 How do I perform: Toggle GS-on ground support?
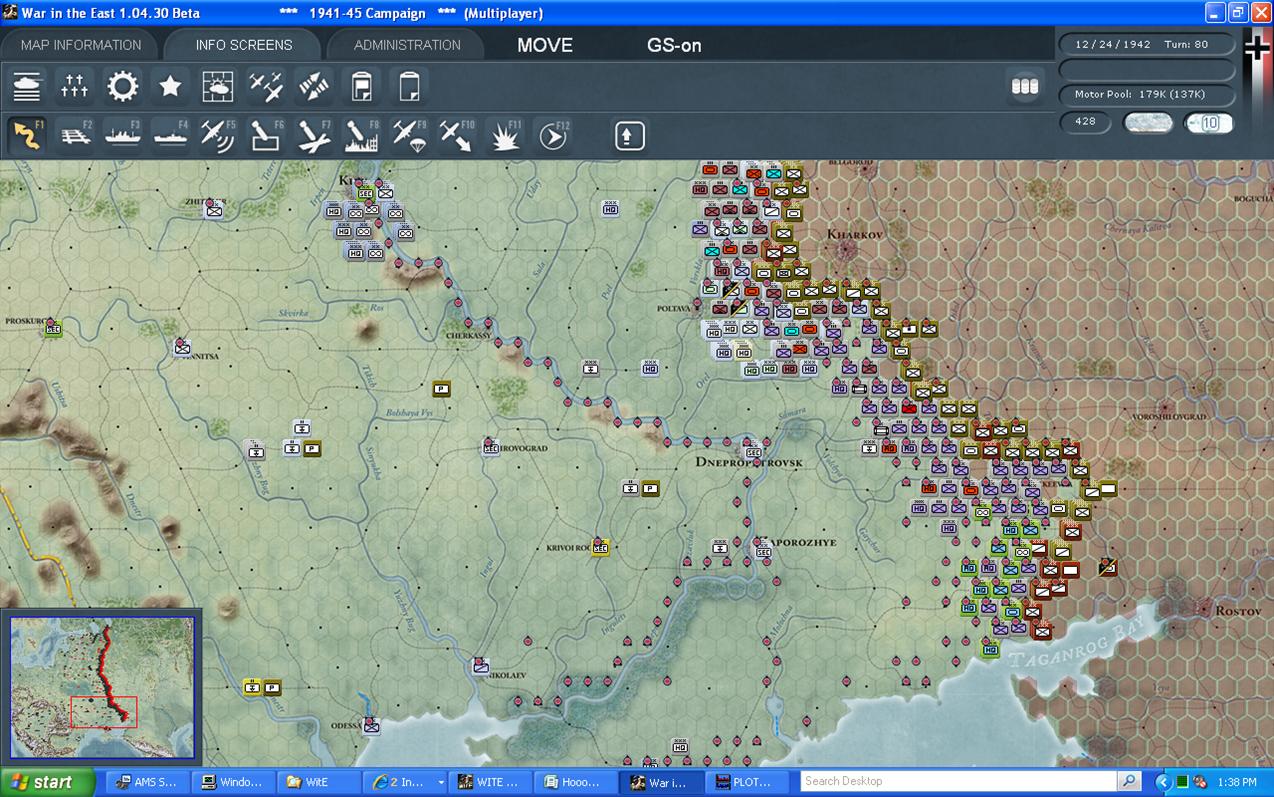(674, 45)
